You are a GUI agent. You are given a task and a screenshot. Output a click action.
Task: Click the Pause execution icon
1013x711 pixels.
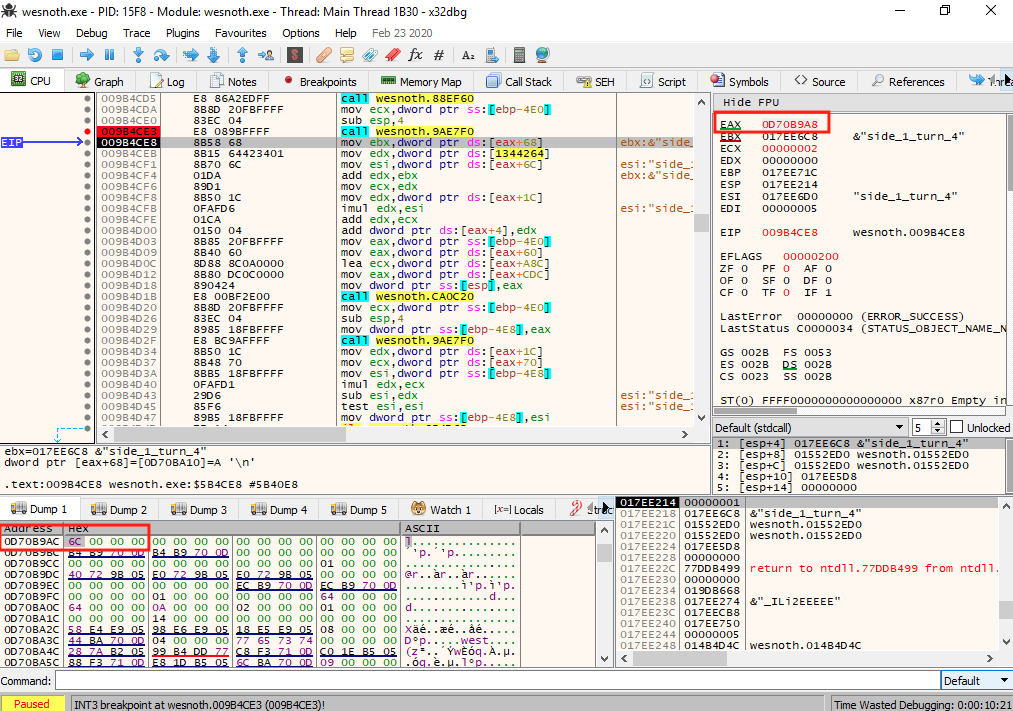point(109,55)
